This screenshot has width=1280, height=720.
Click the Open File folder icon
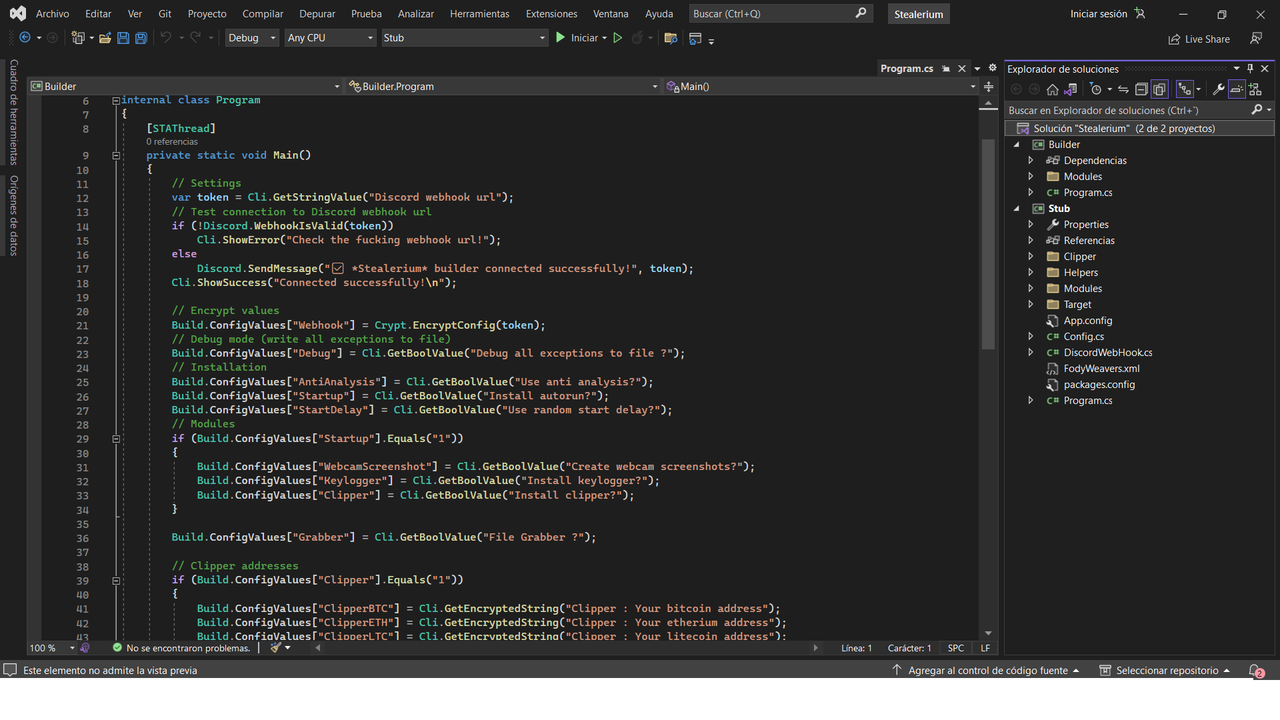pyautogui.click(x=105, y=38)
